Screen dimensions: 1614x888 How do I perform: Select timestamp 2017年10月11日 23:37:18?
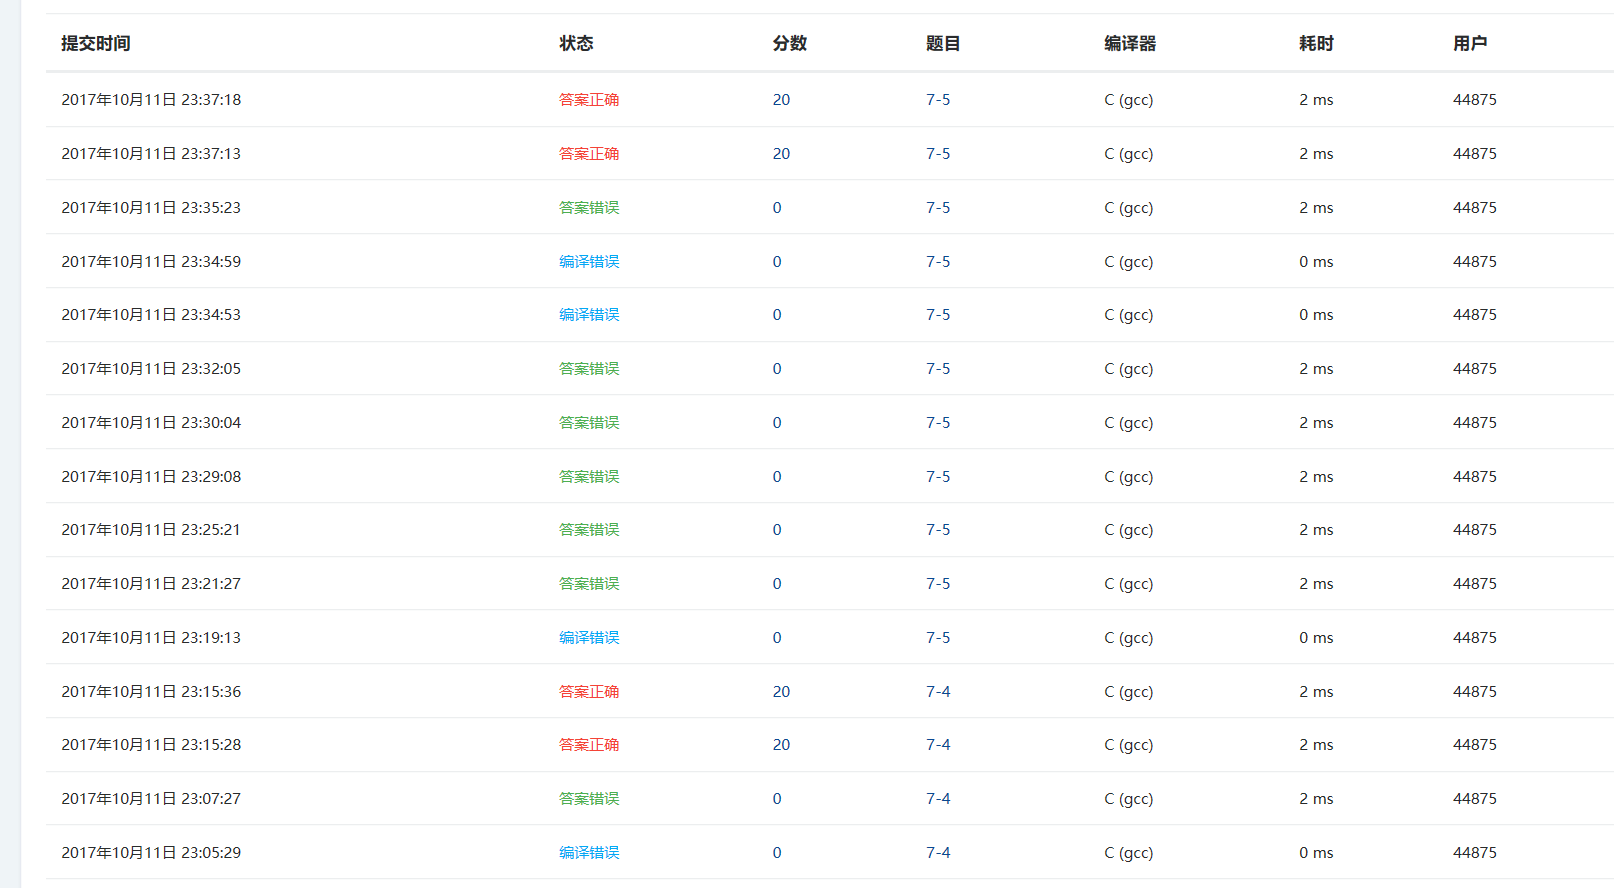151,100
